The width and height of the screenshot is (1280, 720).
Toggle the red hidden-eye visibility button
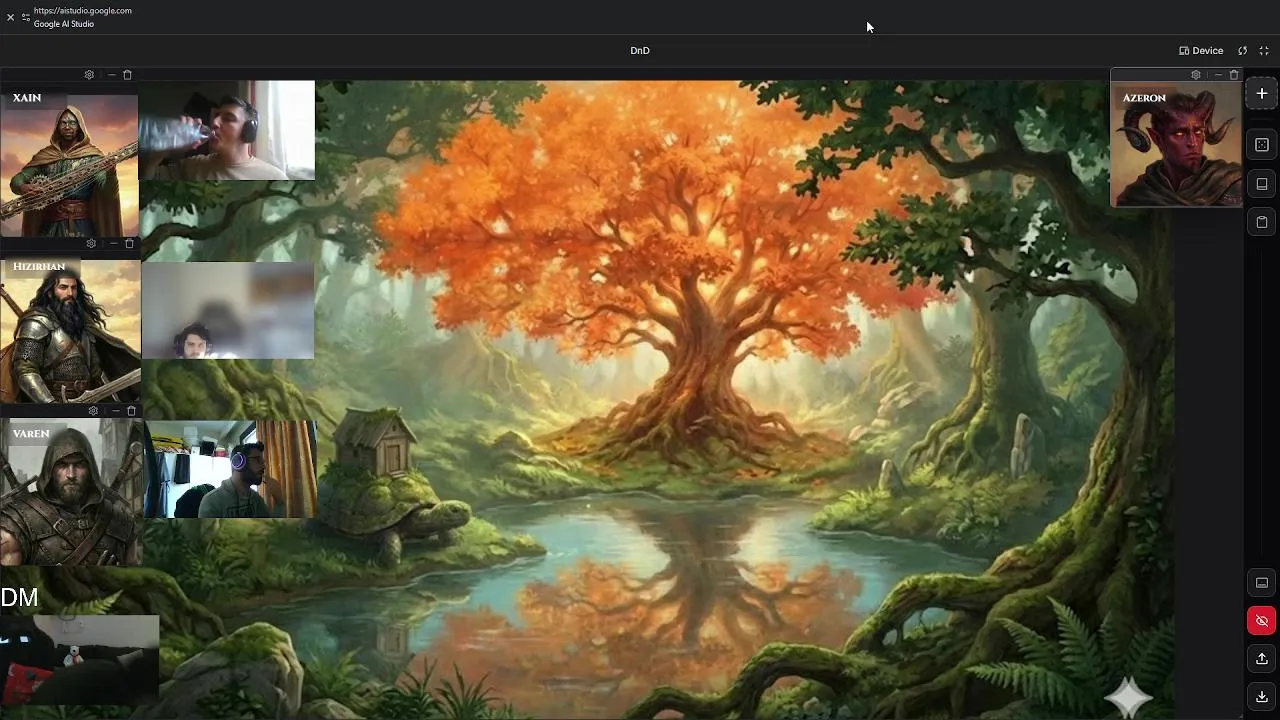[1262, 621]
